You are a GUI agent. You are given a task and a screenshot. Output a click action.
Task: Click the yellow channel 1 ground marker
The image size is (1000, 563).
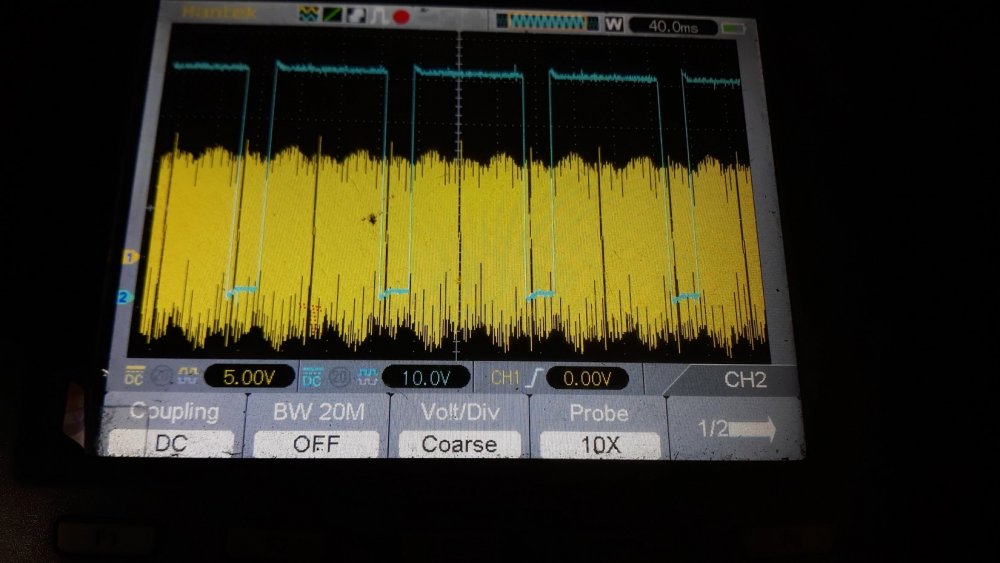129,257
